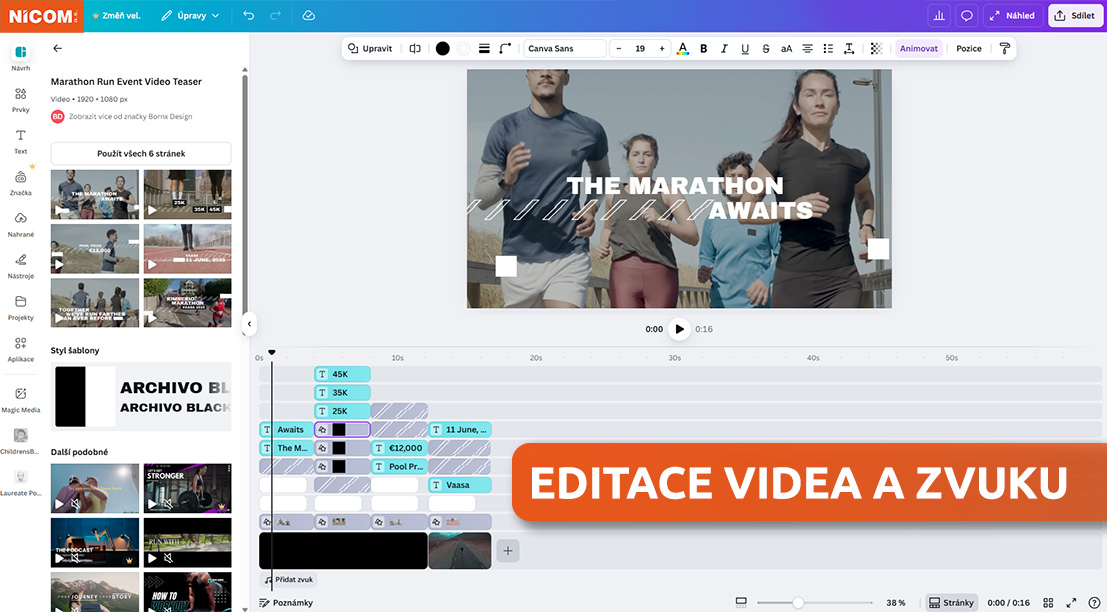Click the black fill color swatch
Viewport: 1107px width, 612px height.
(x=442, y=48)
